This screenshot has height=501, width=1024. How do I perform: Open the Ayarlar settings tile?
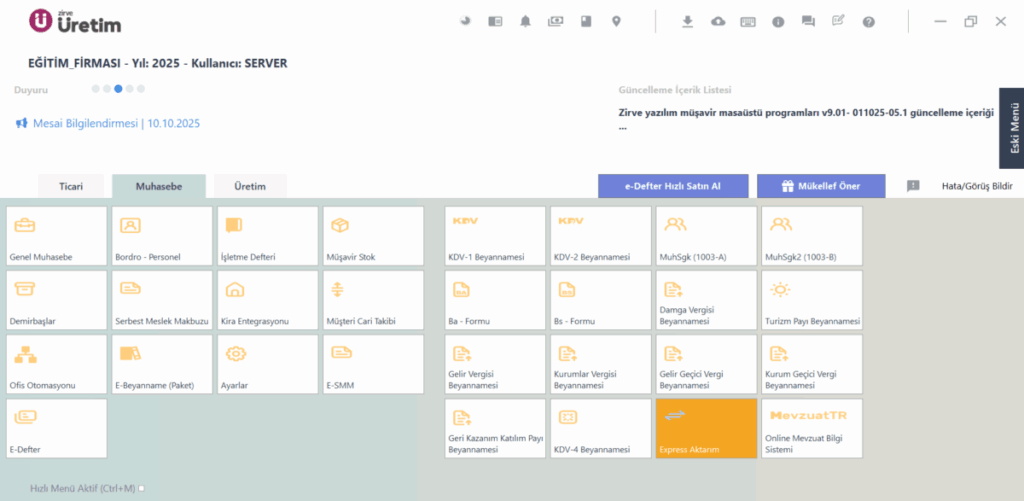point(268,364)
